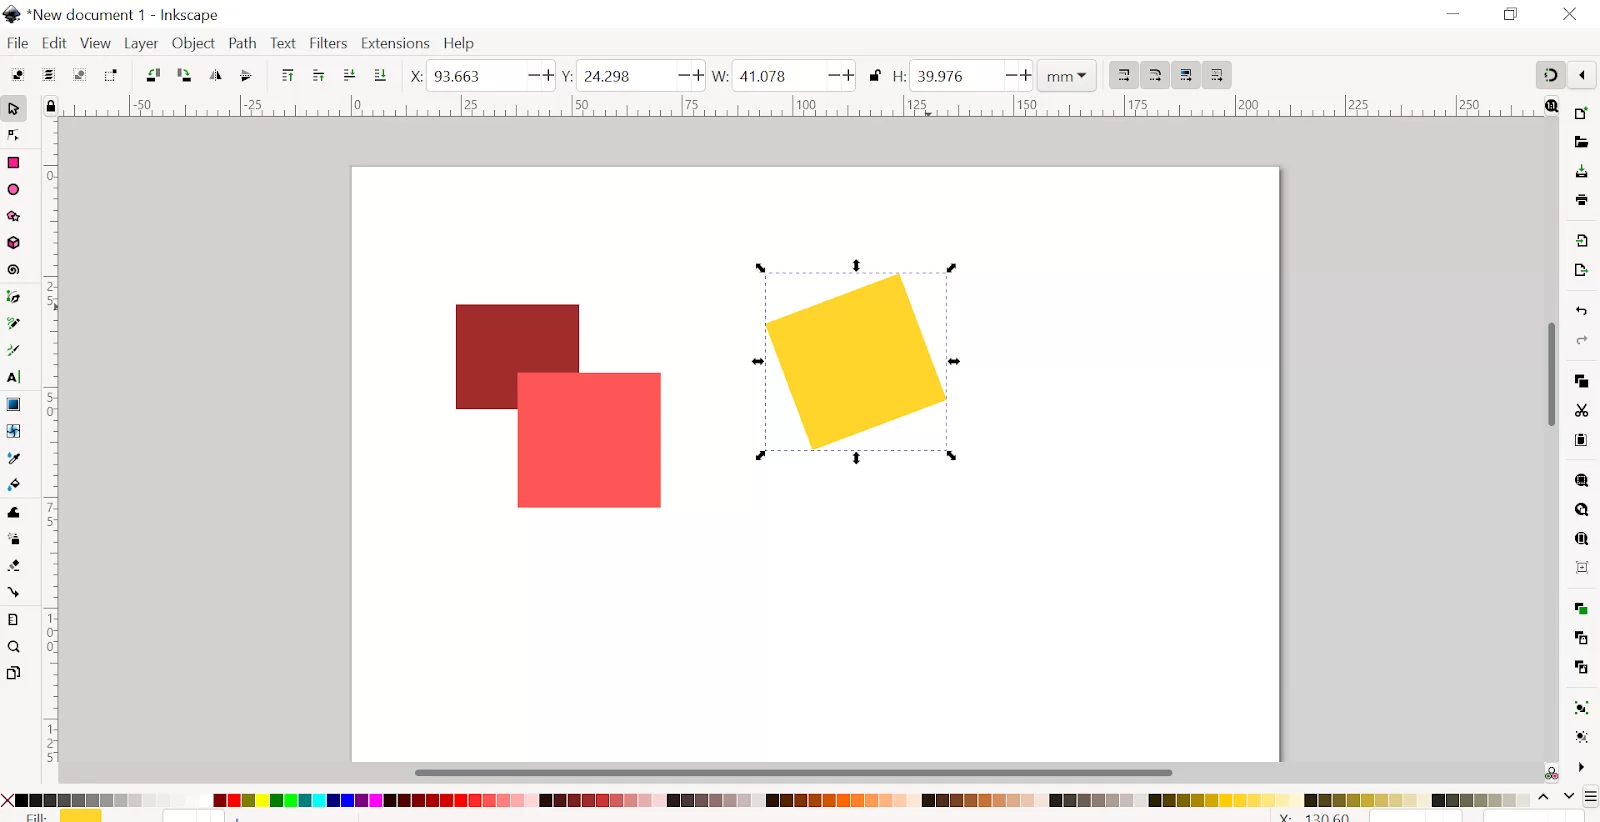Toggle scaling rounded rectangle corners
This screenshot has width=1600, height=822.
click(x=1155, y=76)
